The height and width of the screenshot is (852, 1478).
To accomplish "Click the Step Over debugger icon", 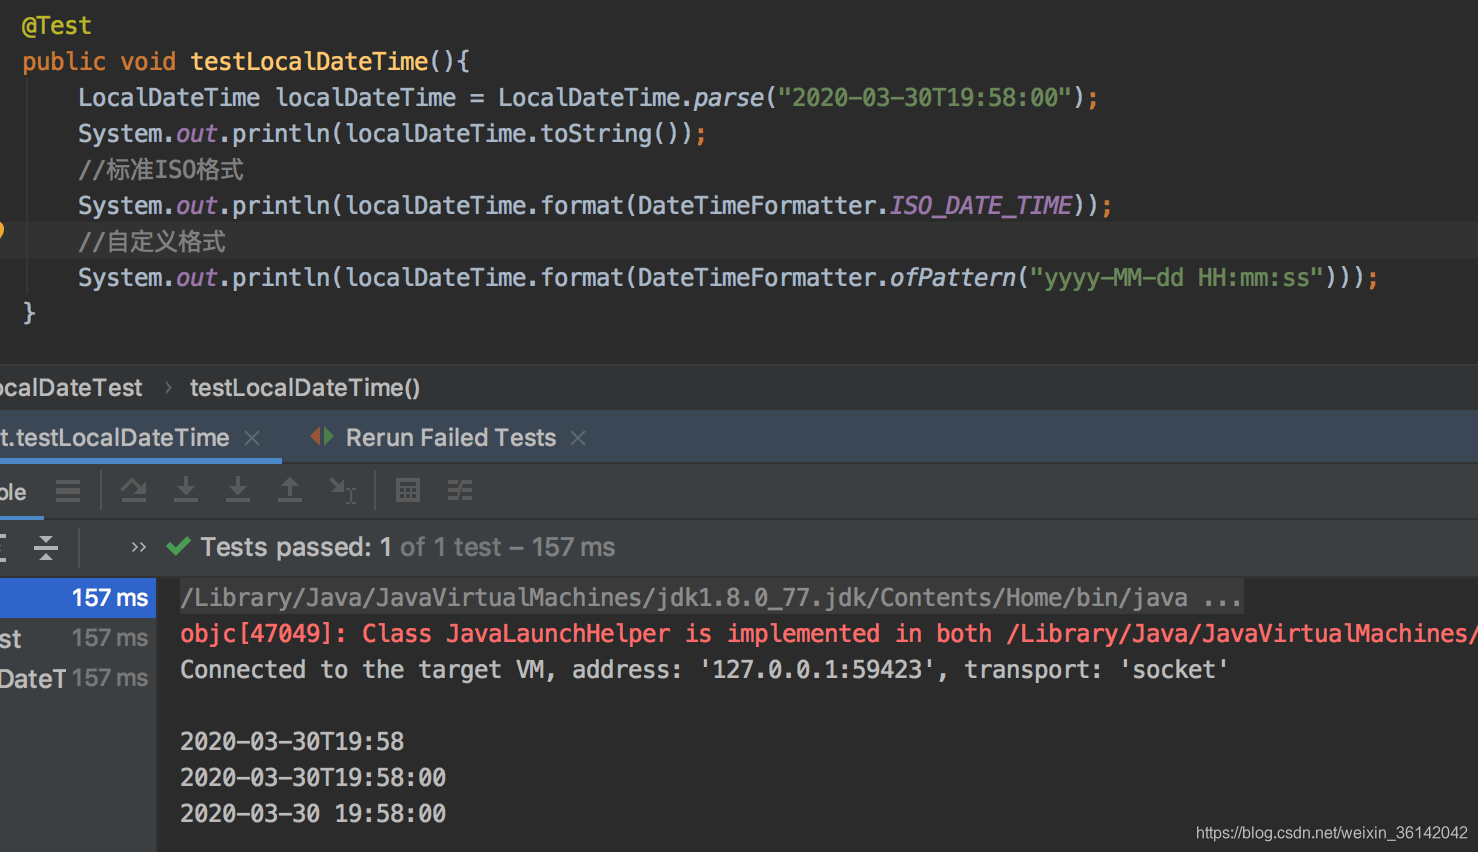I will pyautogui.click(x=133, y=490).
